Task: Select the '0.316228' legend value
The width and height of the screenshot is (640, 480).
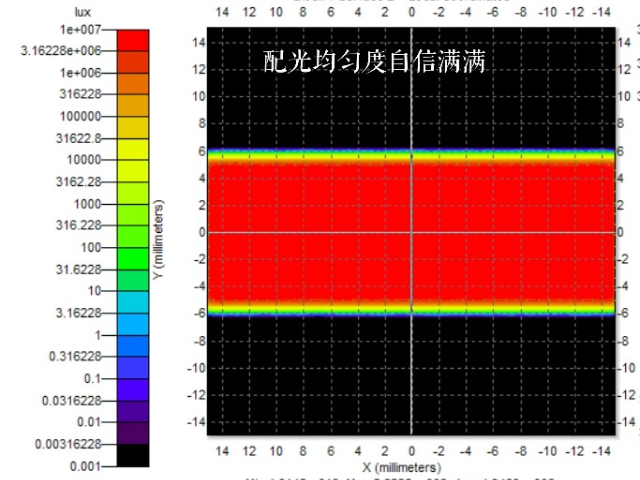Action: pos(75,356)
